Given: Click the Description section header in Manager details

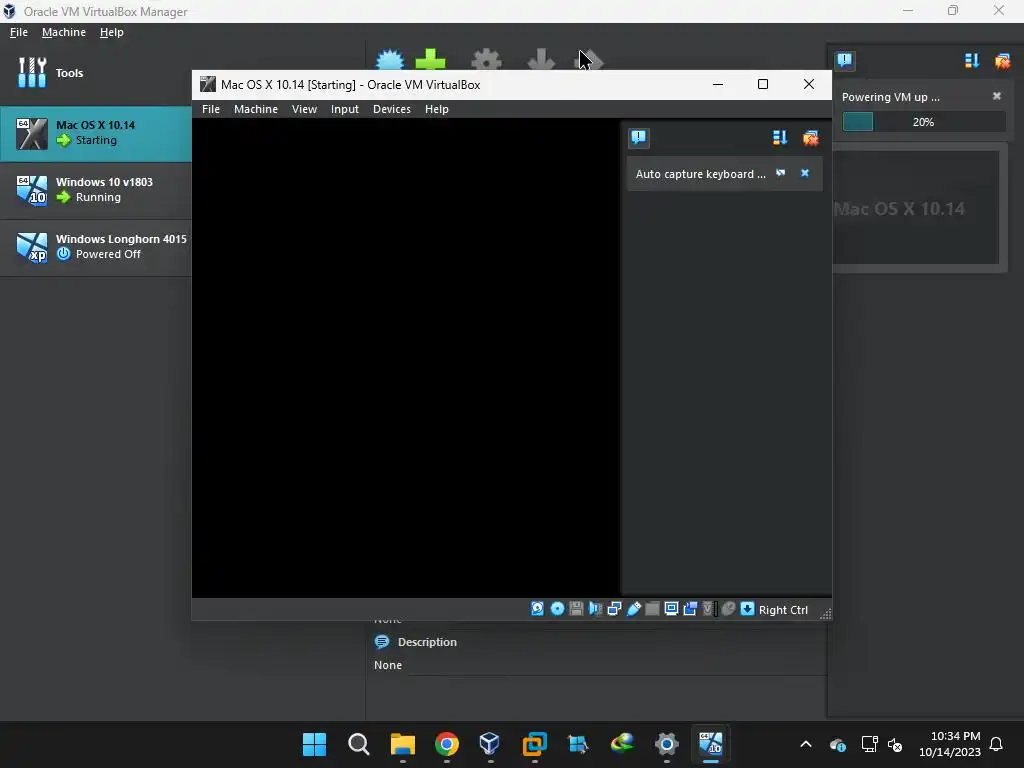Looking at the screenshot, I should click(x=427, y=642).
